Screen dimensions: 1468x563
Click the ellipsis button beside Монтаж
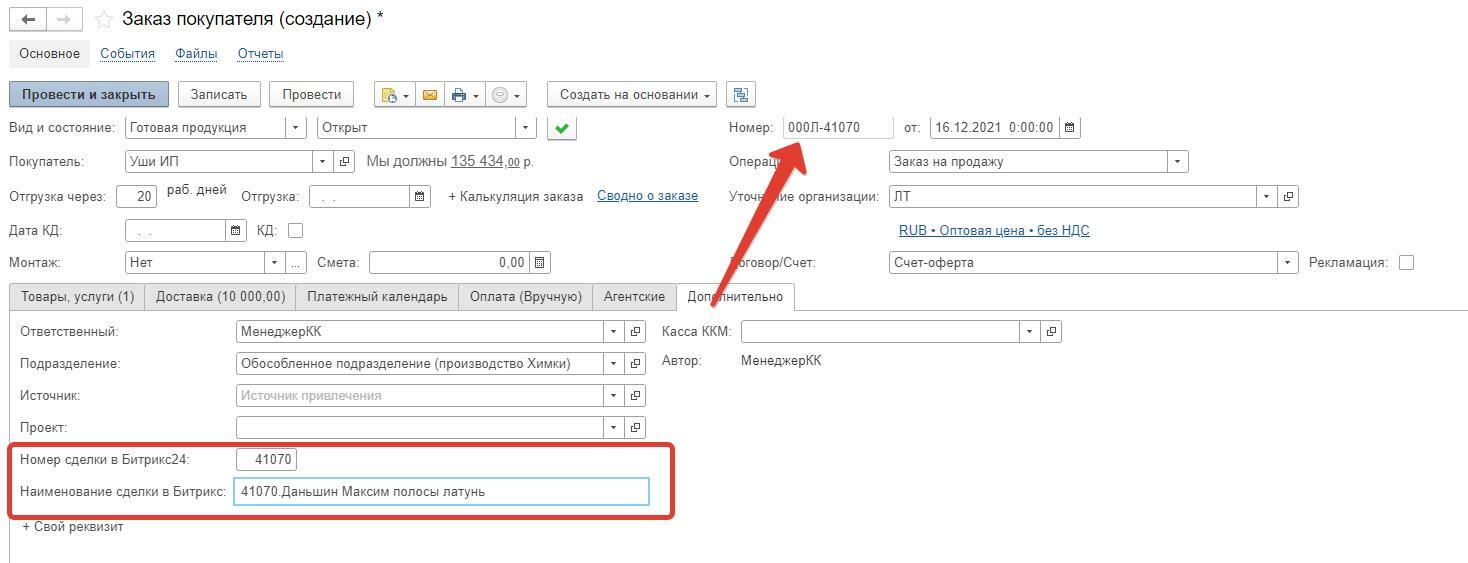tap(296, 263)
